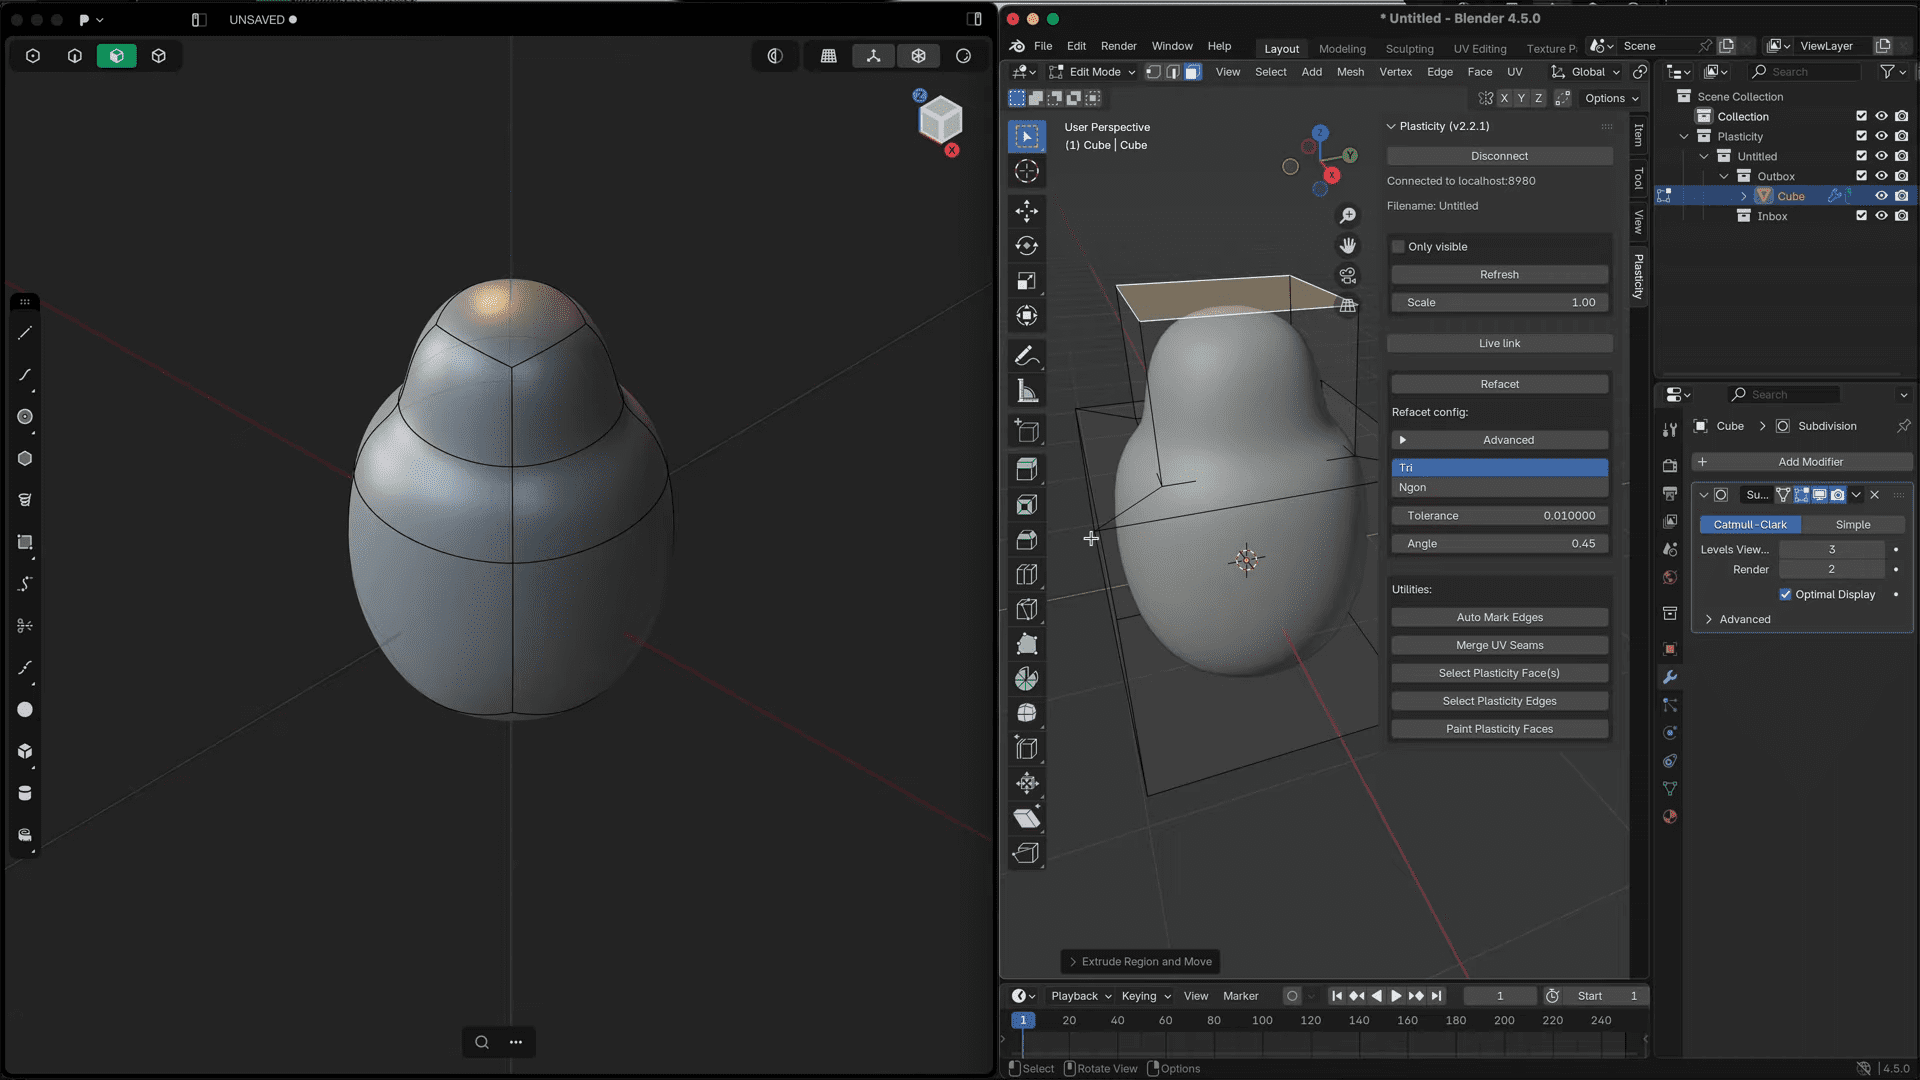Image resolution: width=1920 pixels, height=1080 pixels.
Task: Uncheck Optimal Display in the Subdivision modifier
Action: (x=1786, y=594)
